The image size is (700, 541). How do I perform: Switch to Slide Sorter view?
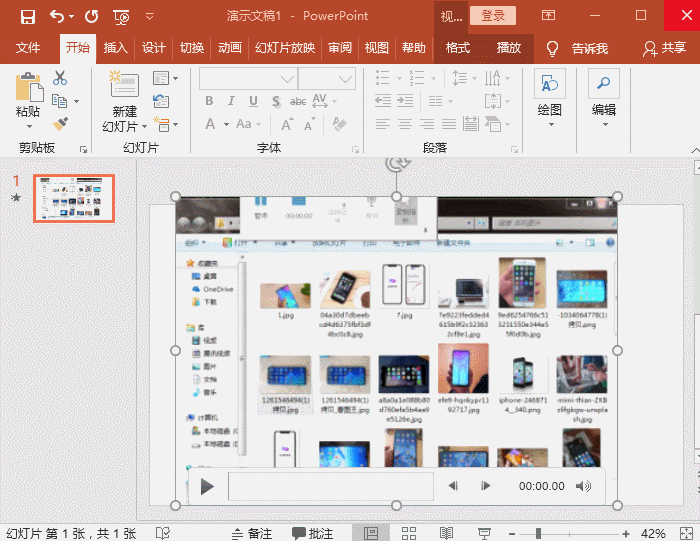[409, 533]
